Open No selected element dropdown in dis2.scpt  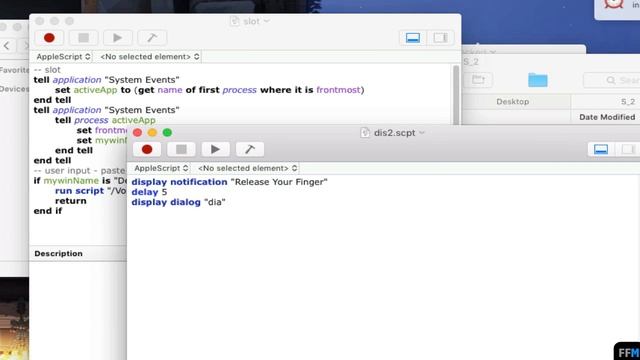[x=247, y=168]
